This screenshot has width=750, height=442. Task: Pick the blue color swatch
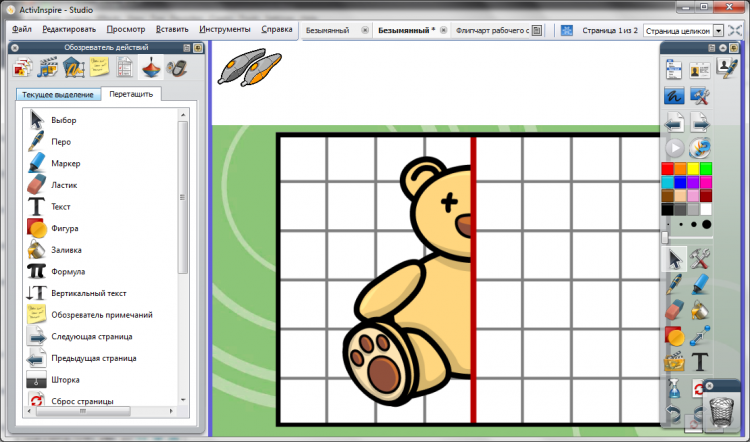point(680,182)
